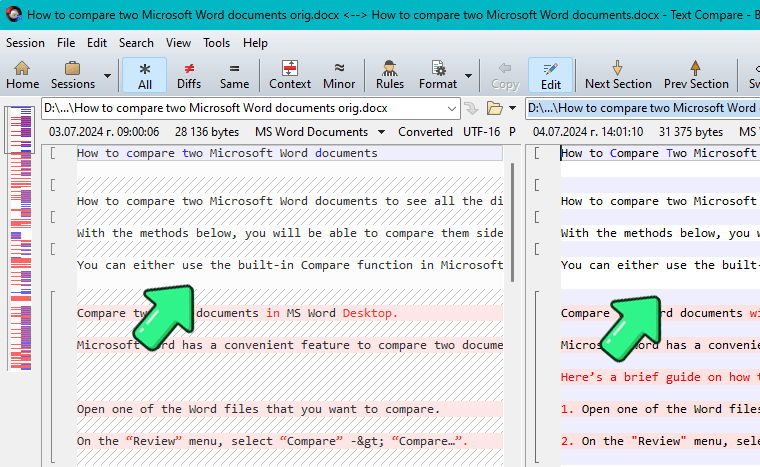The image size is (760, 467).
Task: Open the File menu
Action: pos(66,43)
